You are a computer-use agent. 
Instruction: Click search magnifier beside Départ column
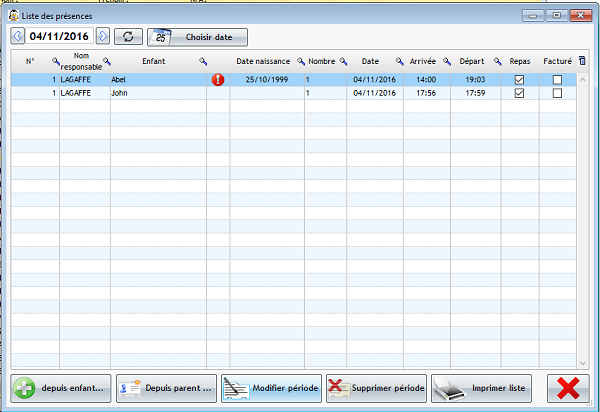497,62
